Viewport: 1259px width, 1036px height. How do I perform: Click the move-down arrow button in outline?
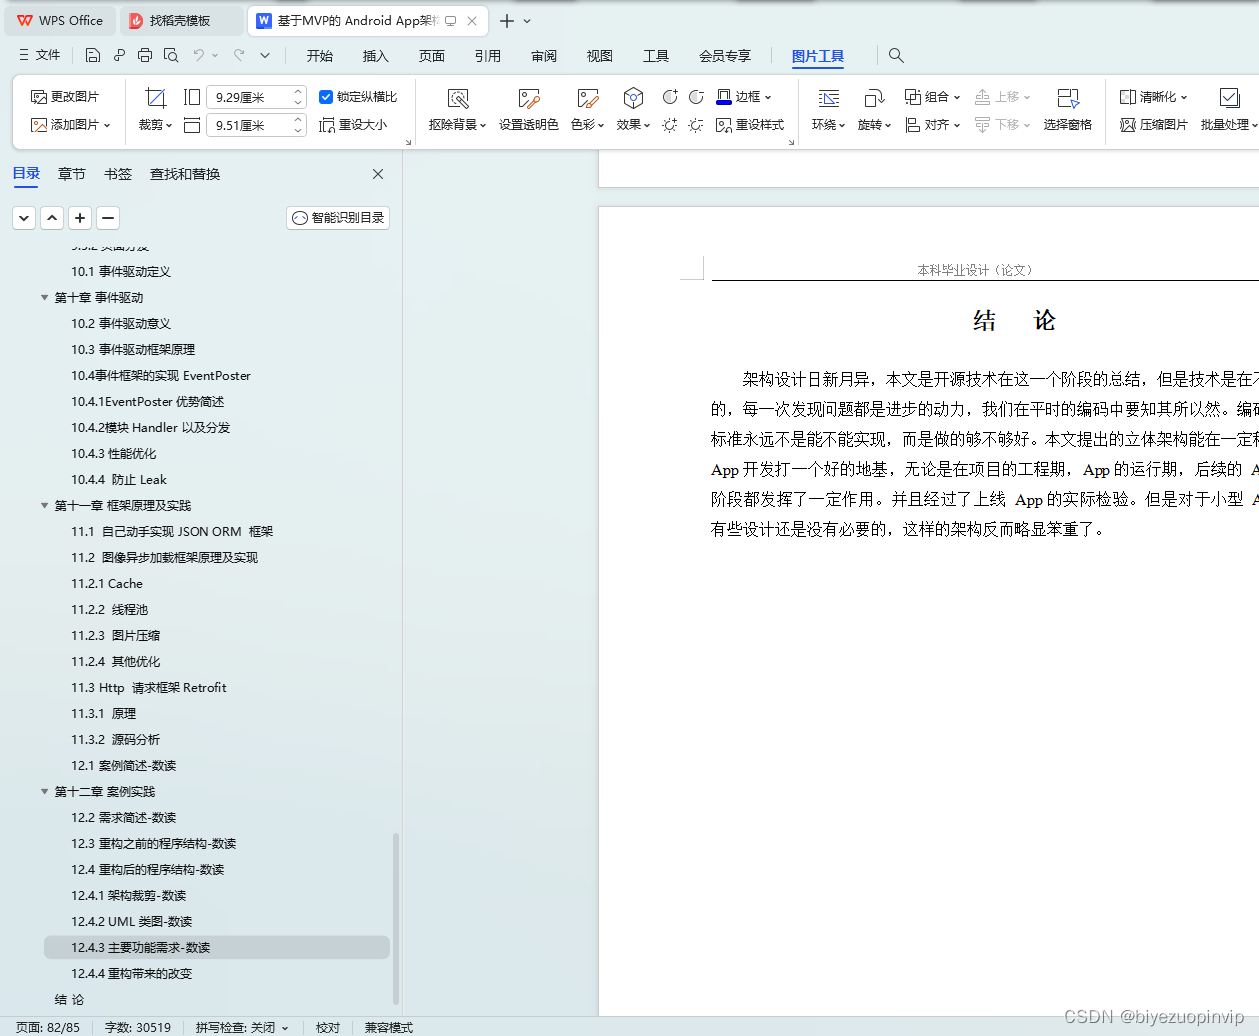[x=24, y=218]
